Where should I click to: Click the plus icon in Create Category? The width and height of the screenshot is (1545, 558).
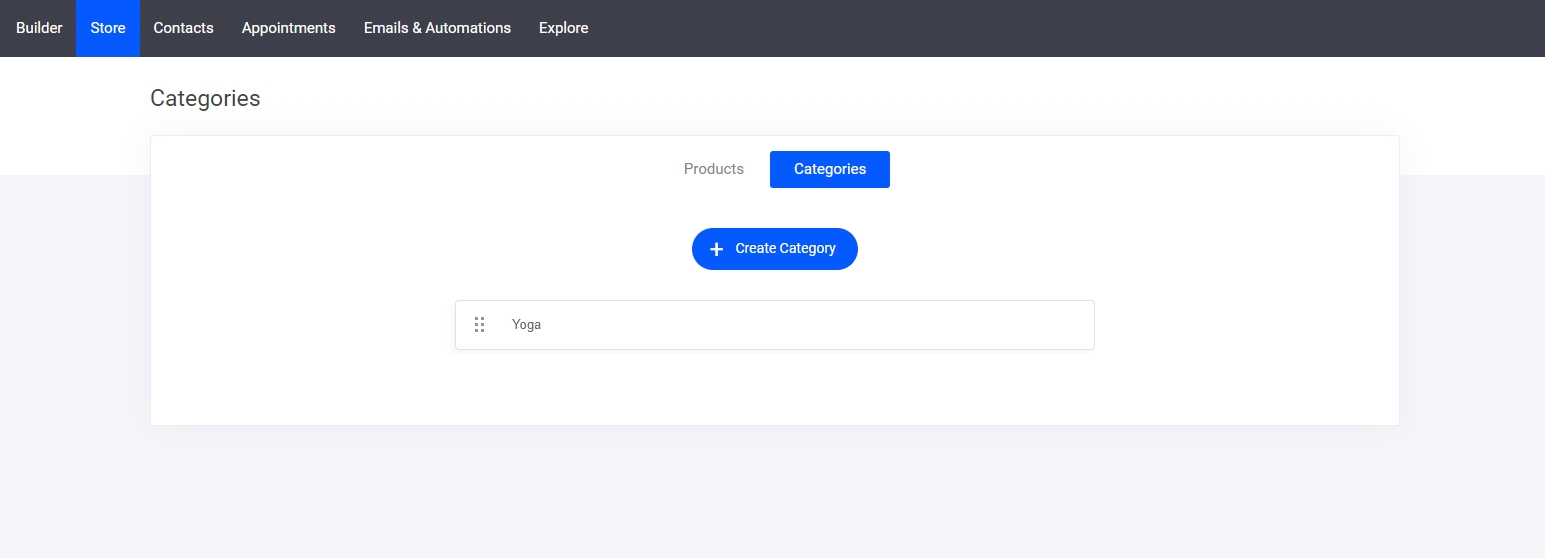[x=716, y=249]
